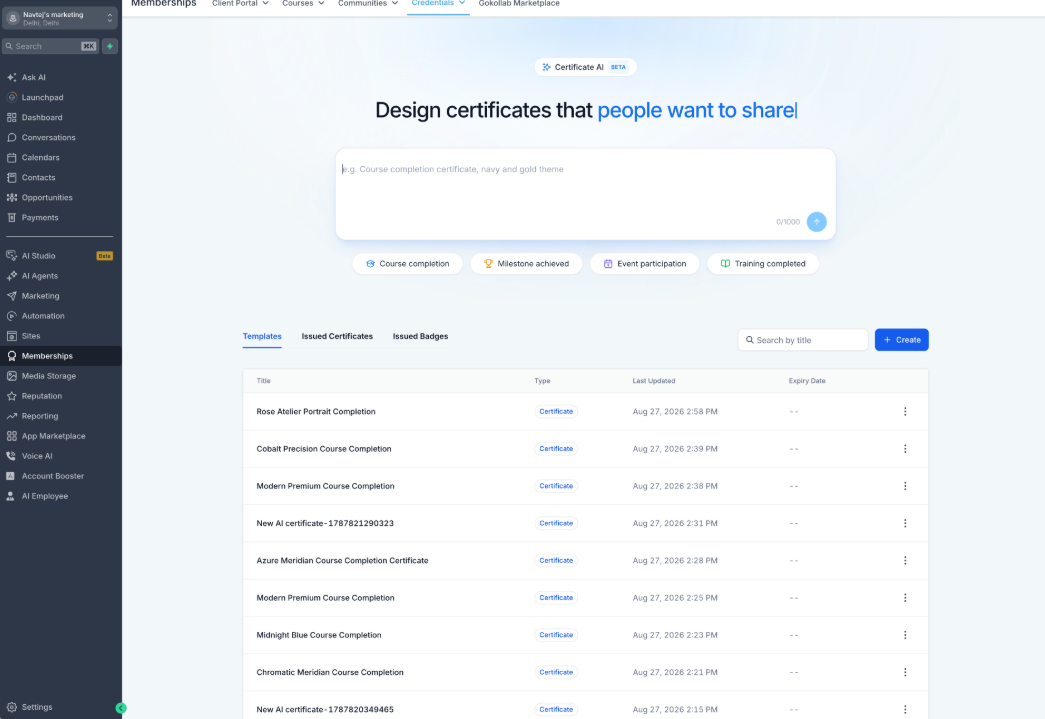1045x719 pixels.
Task: Open row menu for Cobalt Precision Course Completion
Action: [x=905, y=449]
